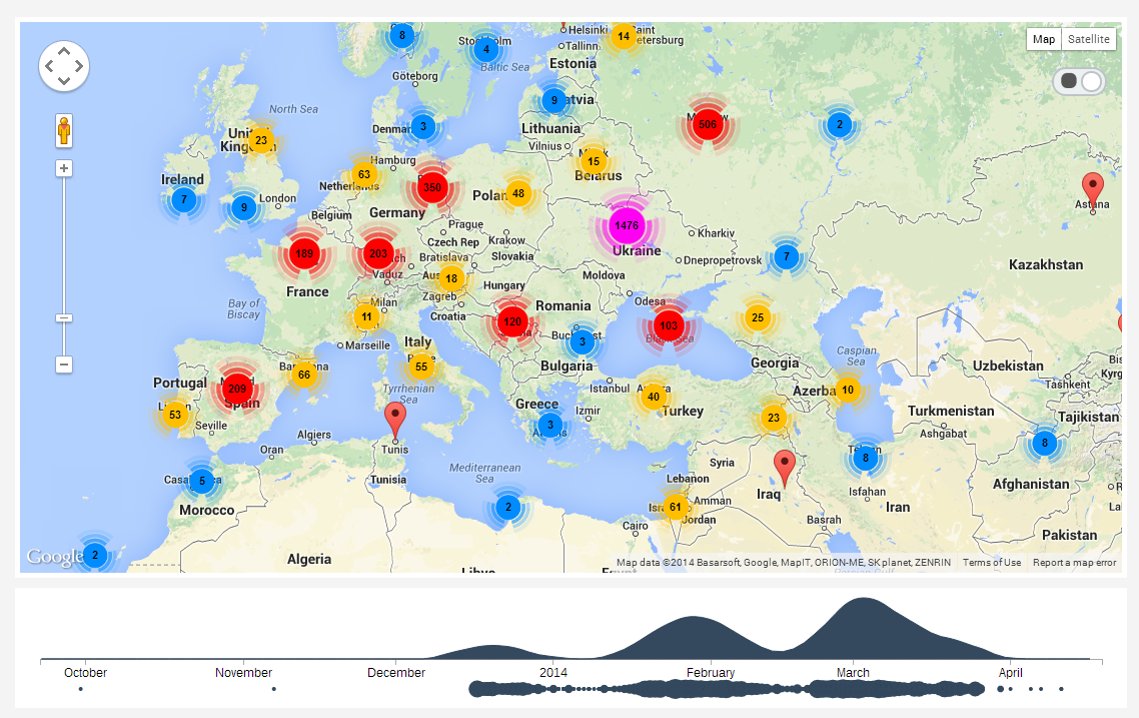Open the red 506 cluster near Moscow
Viewport: 1139px width, 718px height.
[707, 124]
